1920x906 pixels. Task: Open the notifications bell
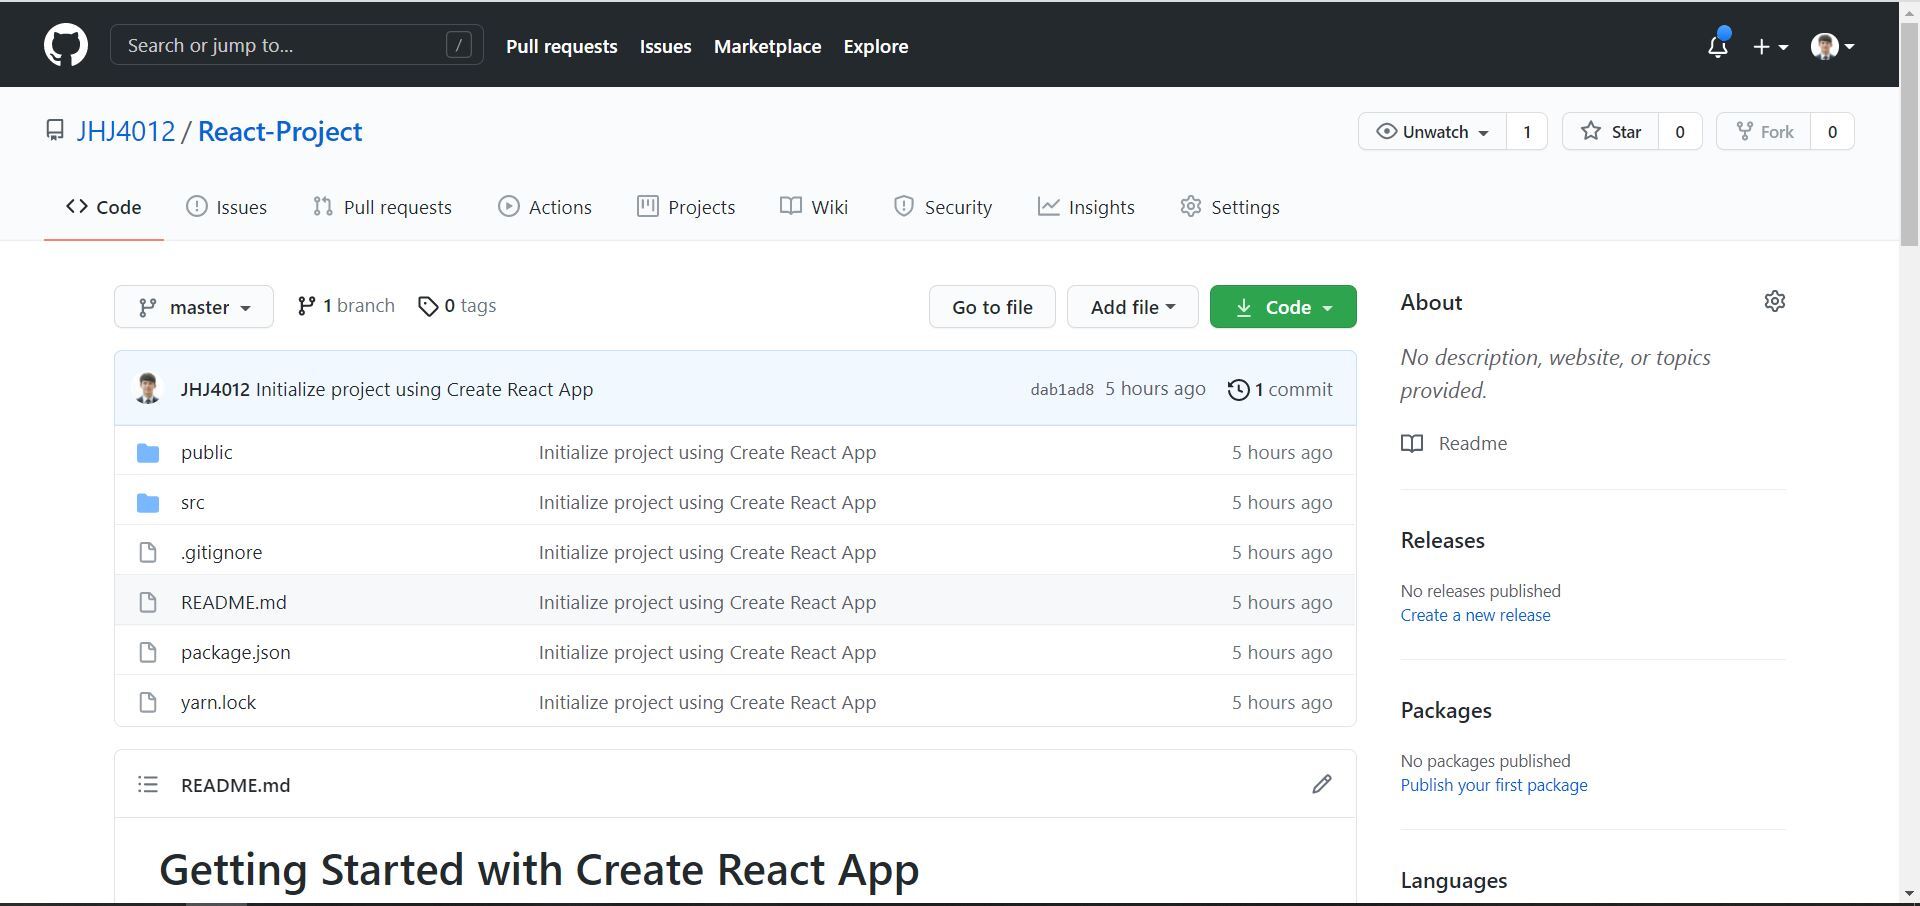[1717, 46]
